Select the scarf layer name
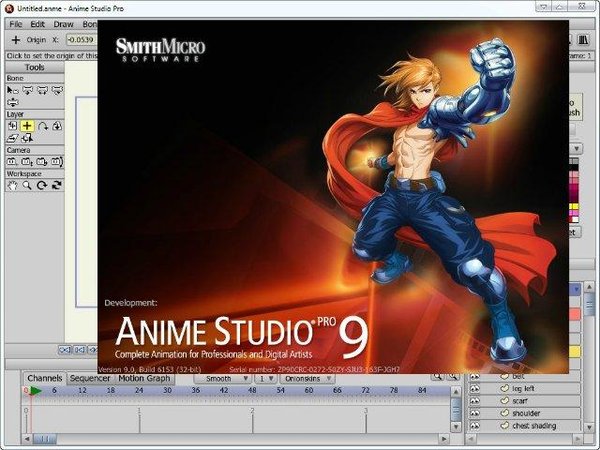This screenshot has height=450, width=600. click(520, 401)
